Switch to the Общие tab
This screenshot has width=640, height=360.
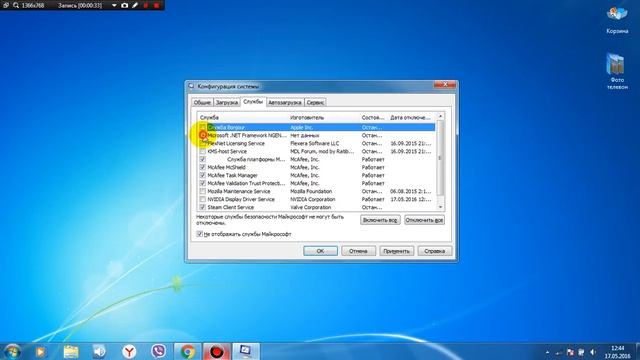[x=202, y=102]
